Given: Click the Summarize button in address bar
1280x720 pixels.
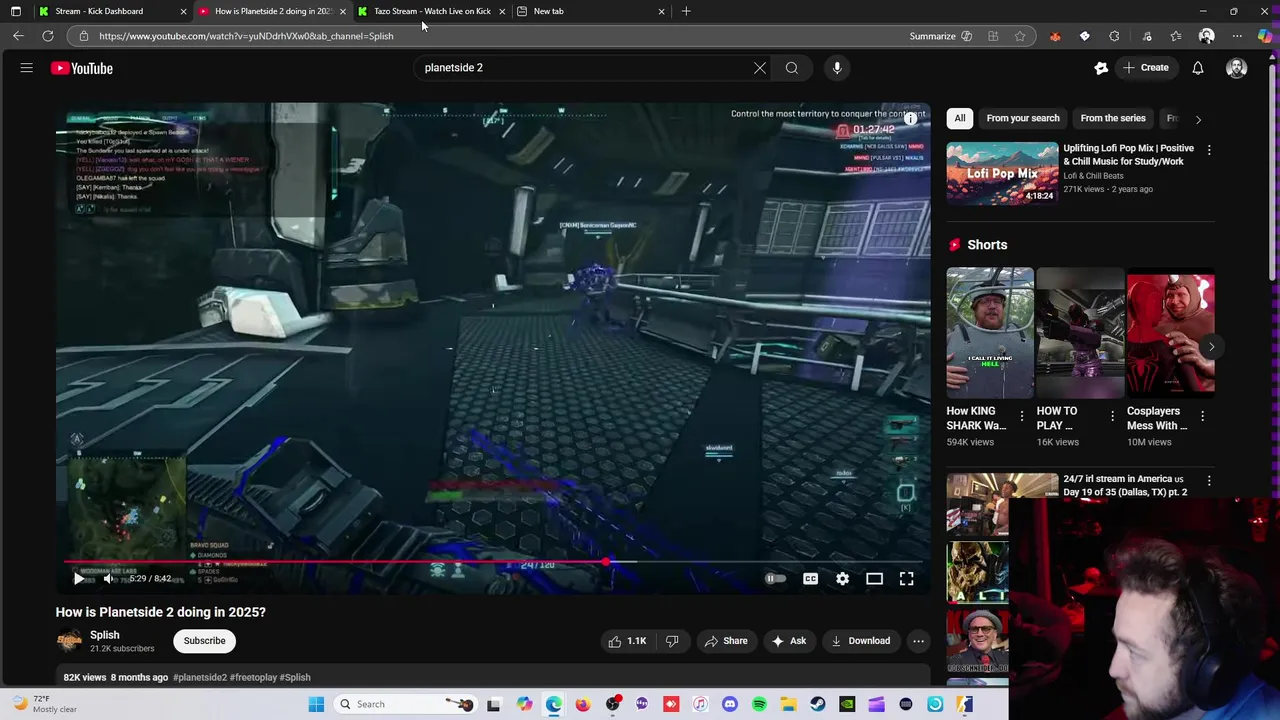Looking at the screenshot, I should (x=940, y=36).
